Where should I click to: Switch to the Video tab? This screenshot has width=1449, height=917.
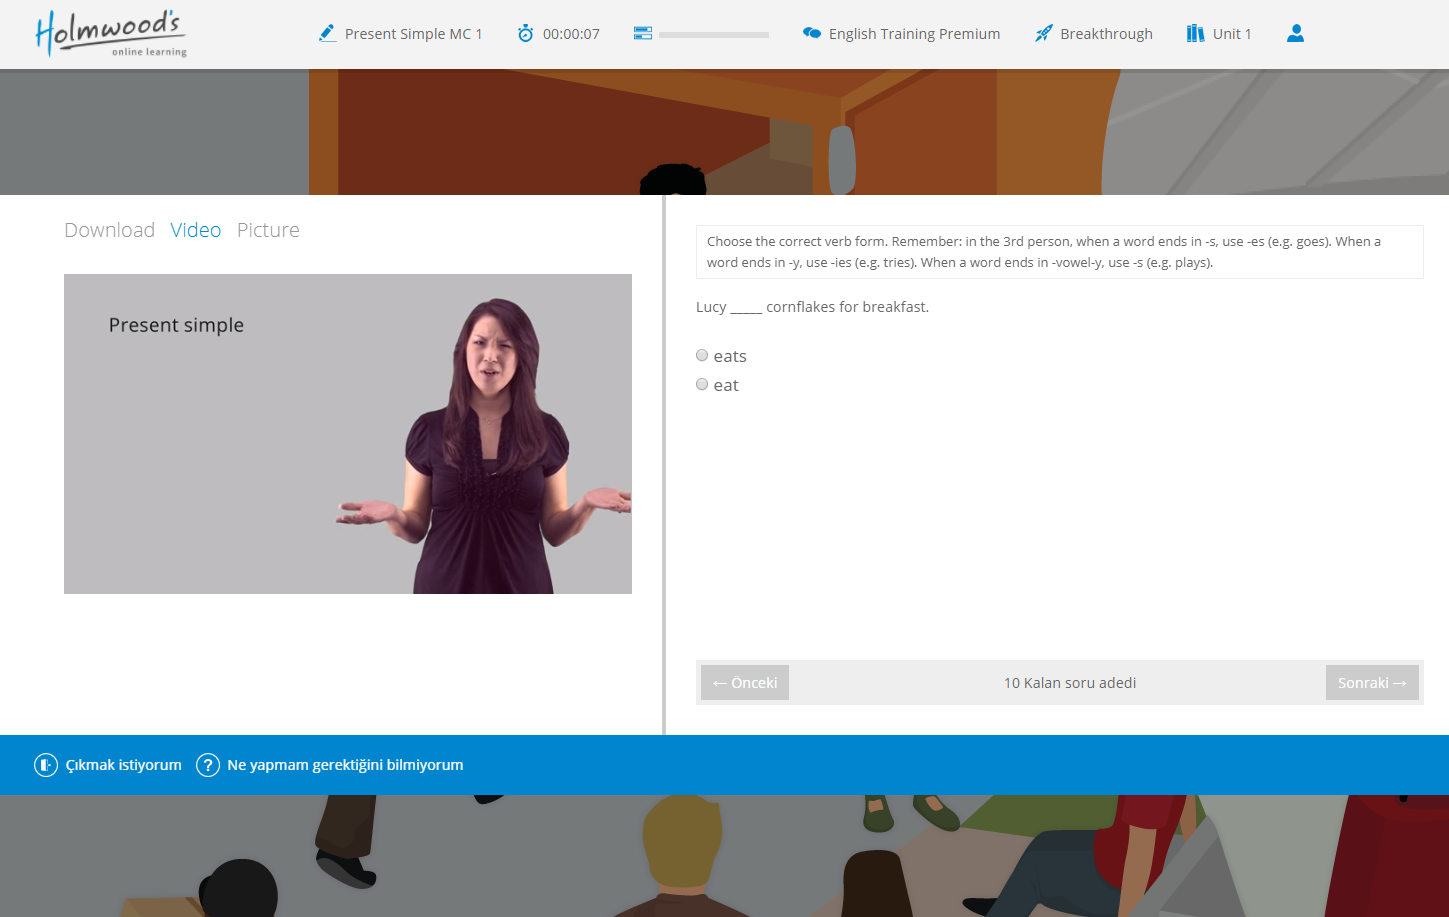click(x=196, y=230)
